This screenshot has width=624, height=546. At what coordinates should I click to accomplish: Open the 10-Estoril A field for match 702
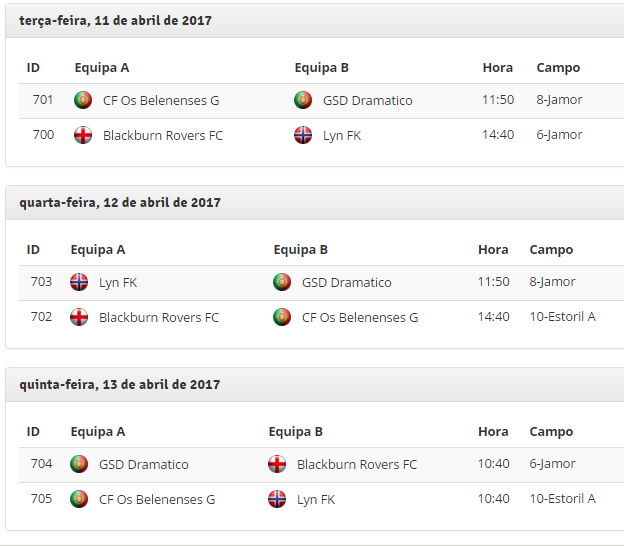coord(563,317)
